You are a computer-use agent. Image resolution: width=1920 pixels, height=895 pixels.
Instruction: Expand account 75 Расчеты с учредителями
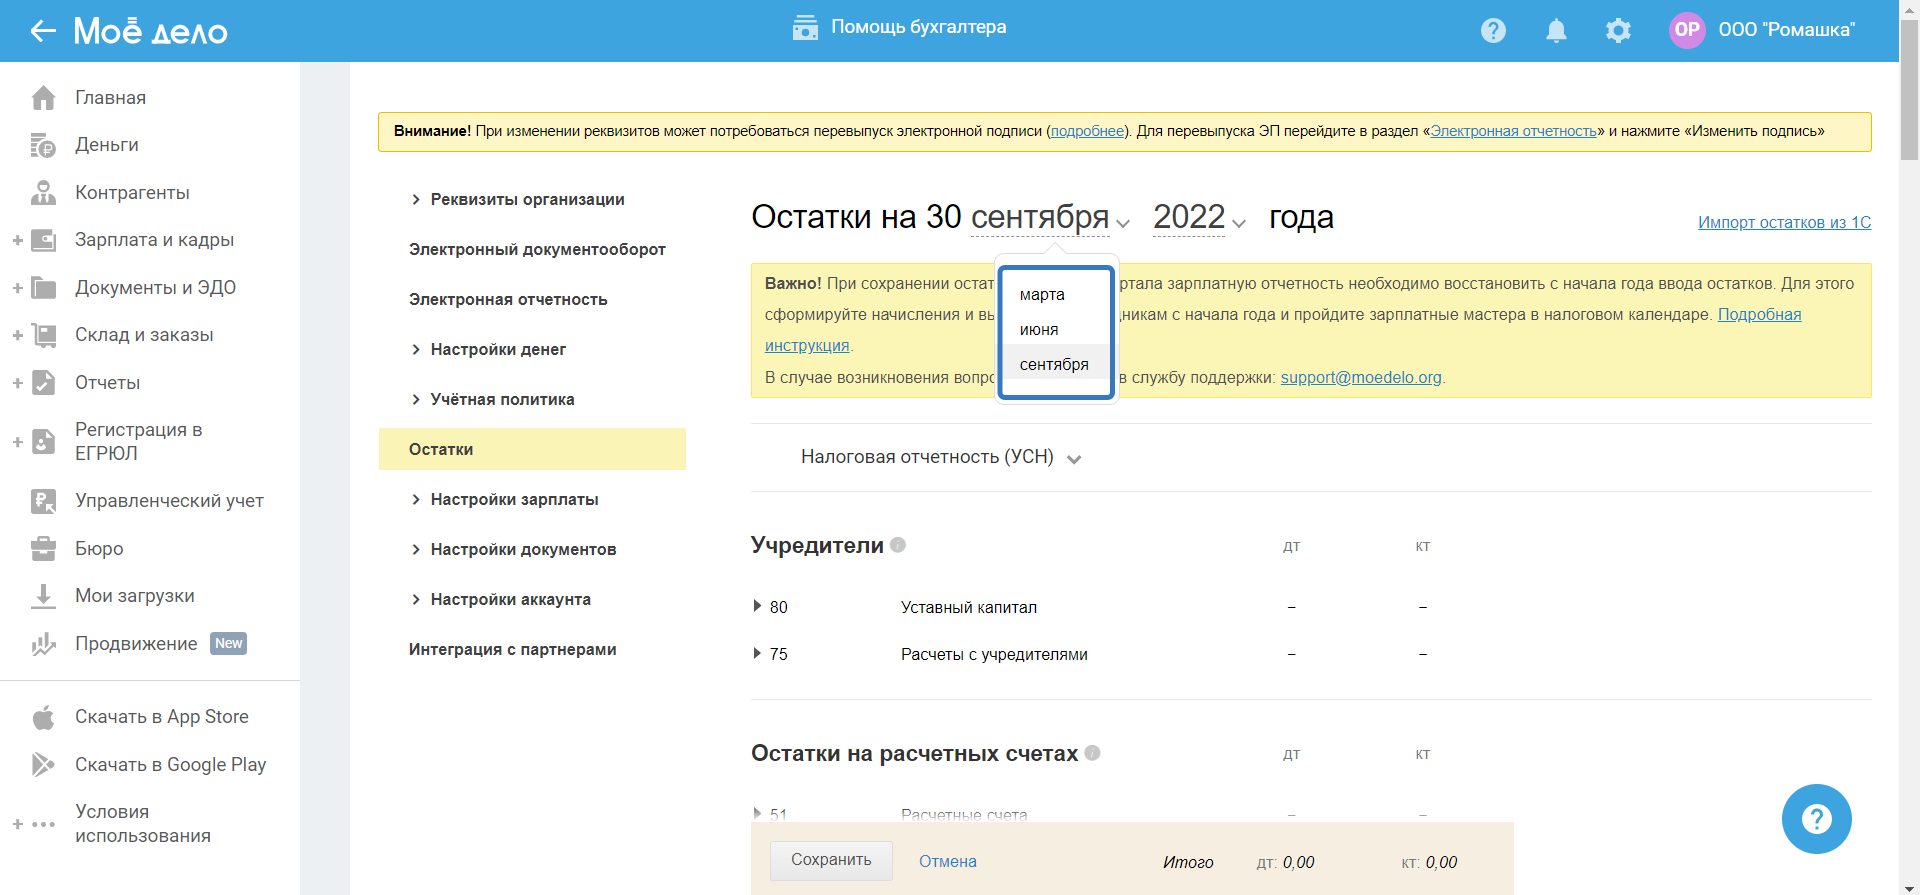click(757, 653)
